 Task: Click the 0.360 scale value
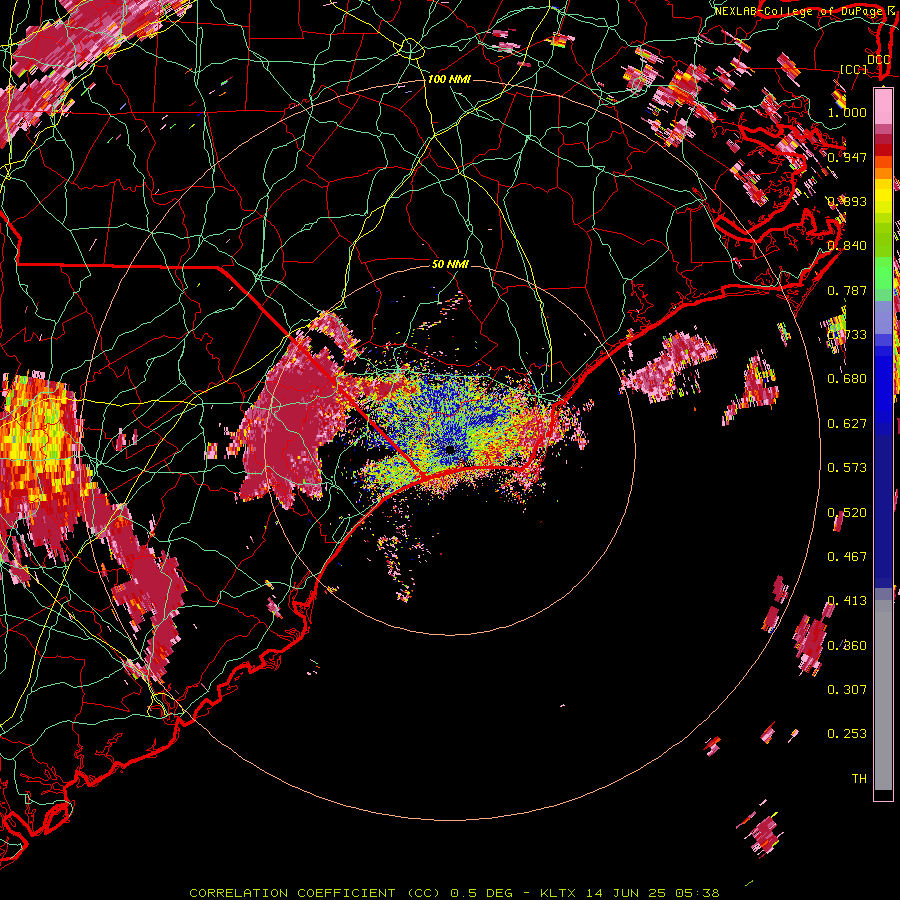(x=847, y=646)
